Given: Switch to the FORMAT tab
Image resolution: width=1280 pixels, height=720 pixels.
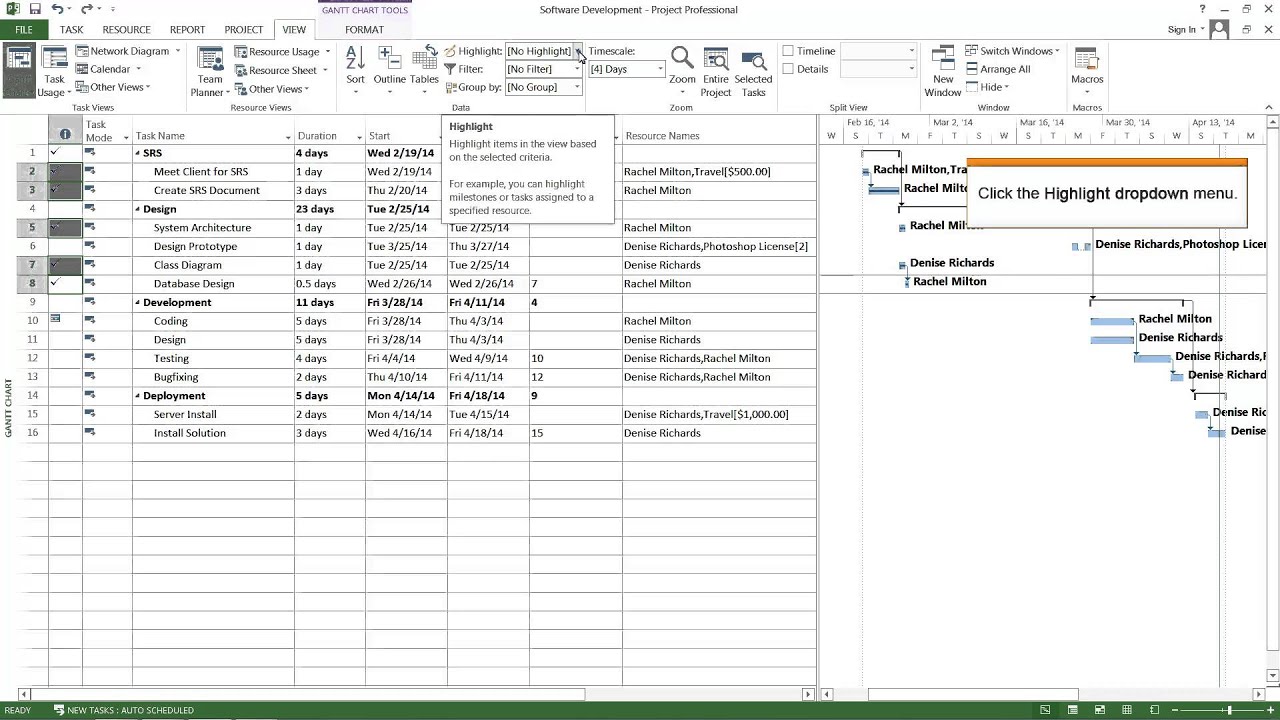Looking at the screenshot, I should click(x=364, y=29).
